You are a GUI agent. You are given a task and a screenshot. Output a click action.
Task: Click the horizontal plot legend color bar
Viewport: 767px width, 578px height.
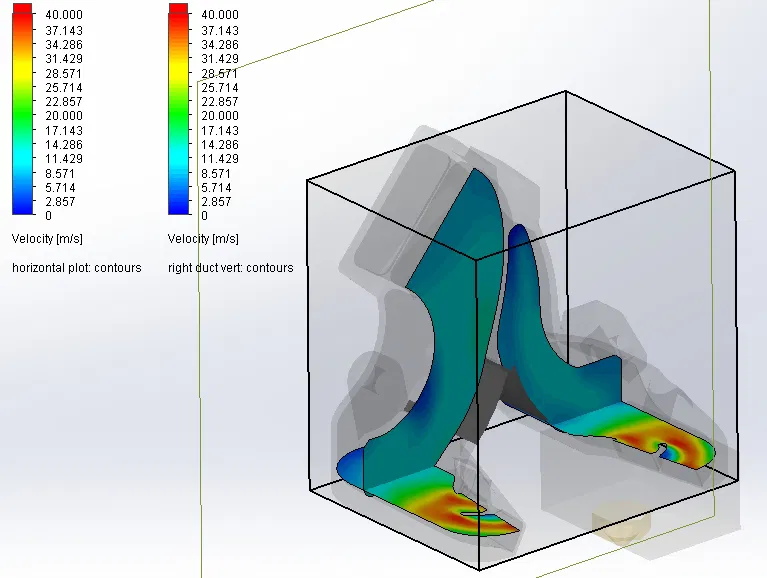pos(22,109)
